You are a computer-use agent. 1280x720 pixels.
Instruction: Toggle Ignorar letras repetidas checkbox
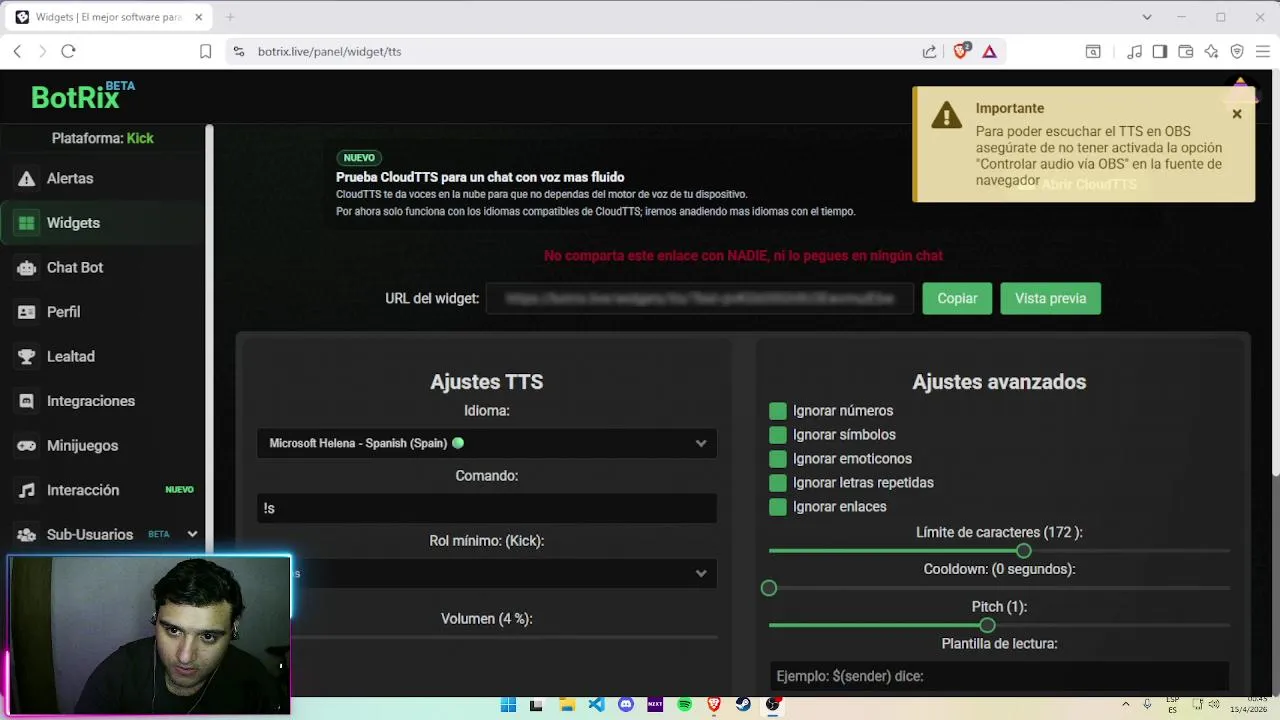click(778, 483)
